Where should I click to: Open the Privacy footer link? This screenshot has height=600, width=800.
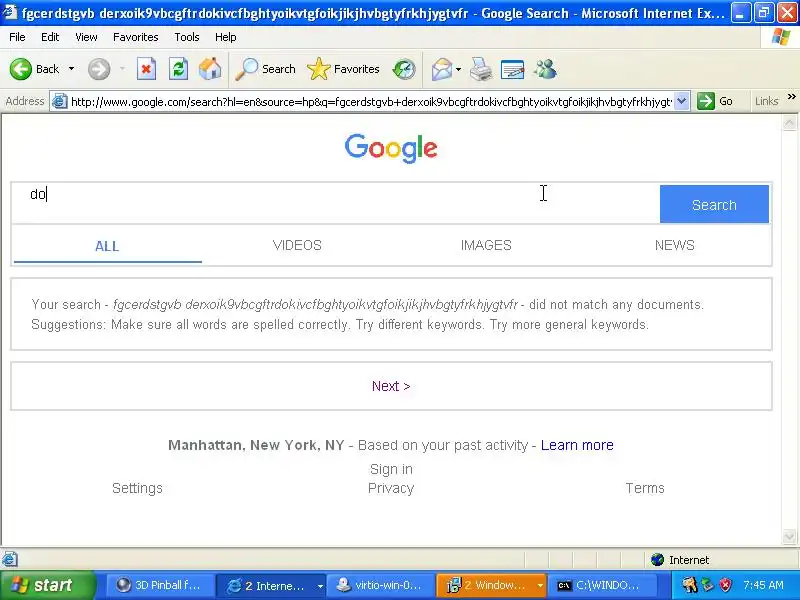click(x=391, y=488)
